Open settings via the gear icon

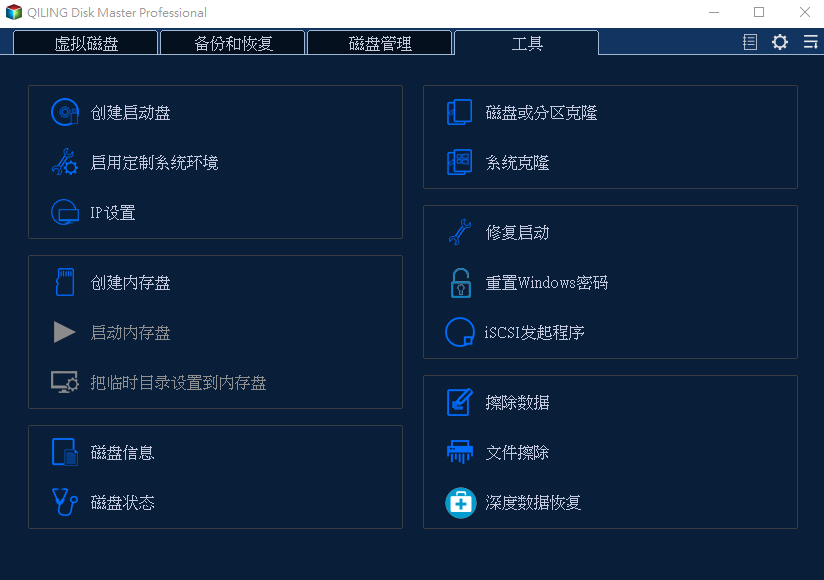780,42
